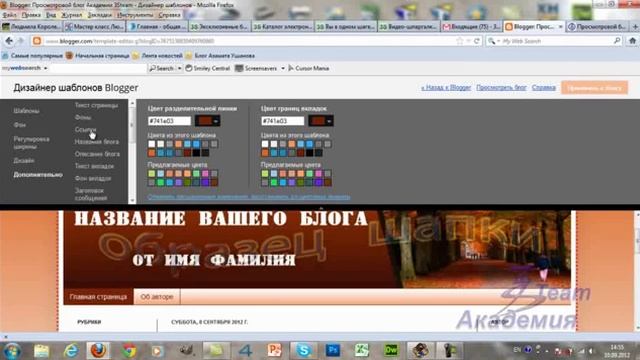The image size is (640, 360).
Task: Open tab list dropdown on Blogger tab
Action: pos(560,27)
